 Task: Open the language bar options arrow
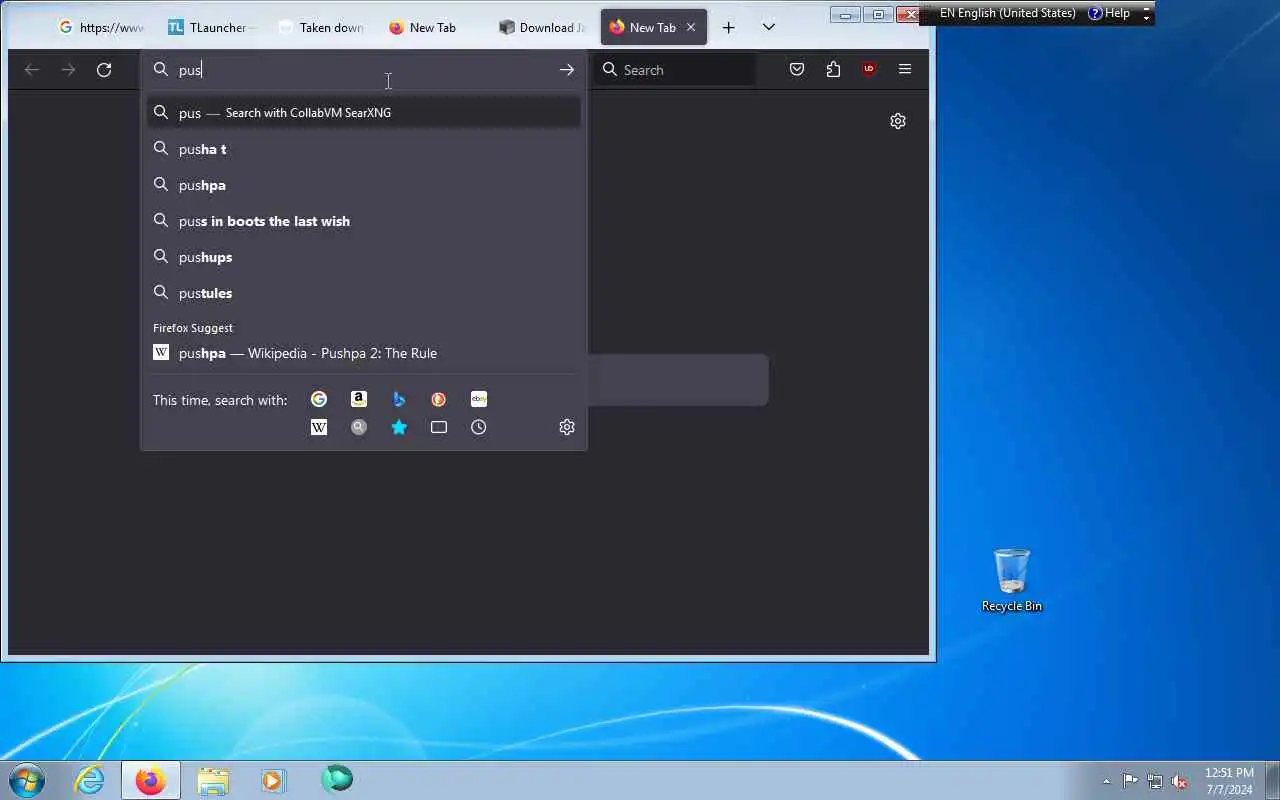[x=1146, y=17]
